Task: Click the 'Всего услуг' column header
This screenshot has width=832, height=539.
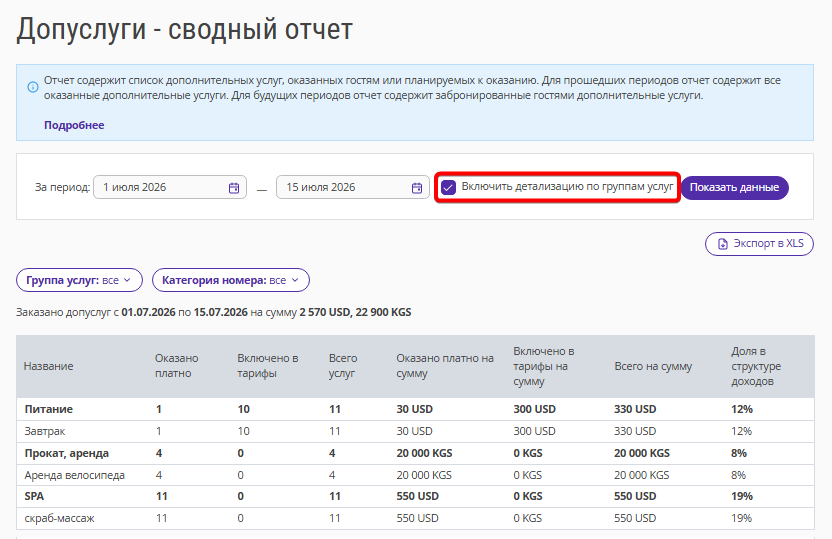Action: point(343,366)
